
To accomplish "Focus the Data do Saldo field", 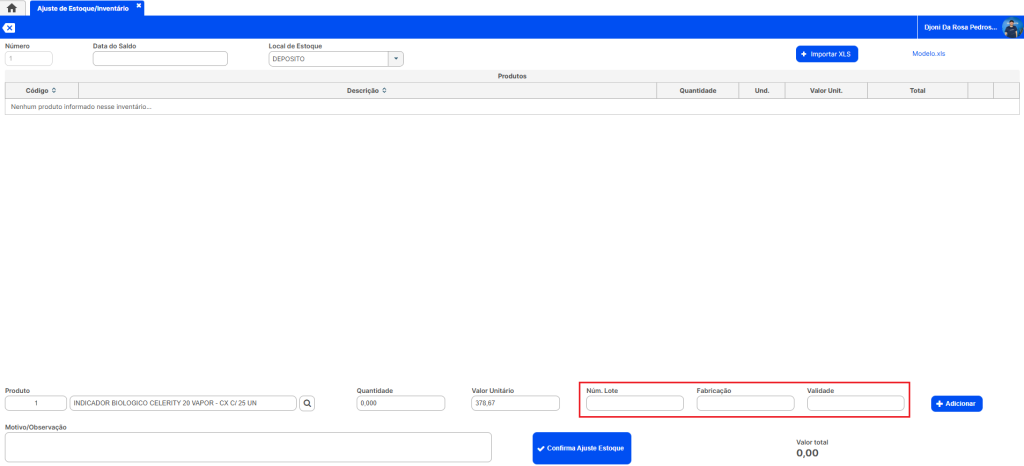I will tap(160, 59).
